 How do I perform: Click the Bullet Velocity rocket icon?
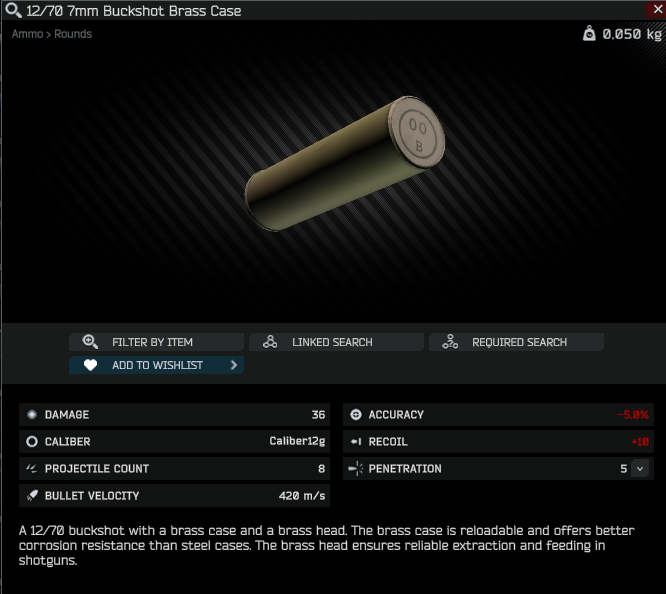[32, 495]
